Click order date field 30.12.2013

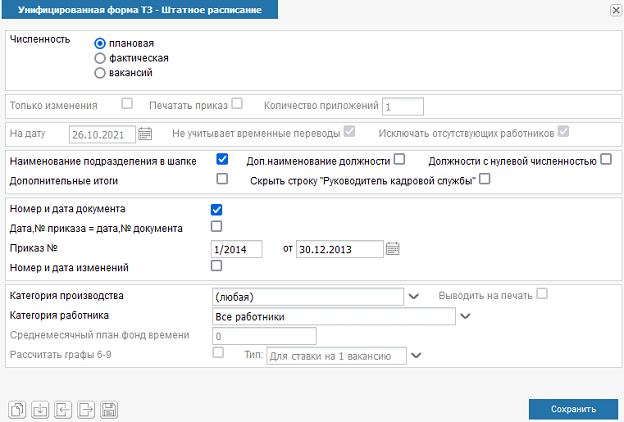340,249
